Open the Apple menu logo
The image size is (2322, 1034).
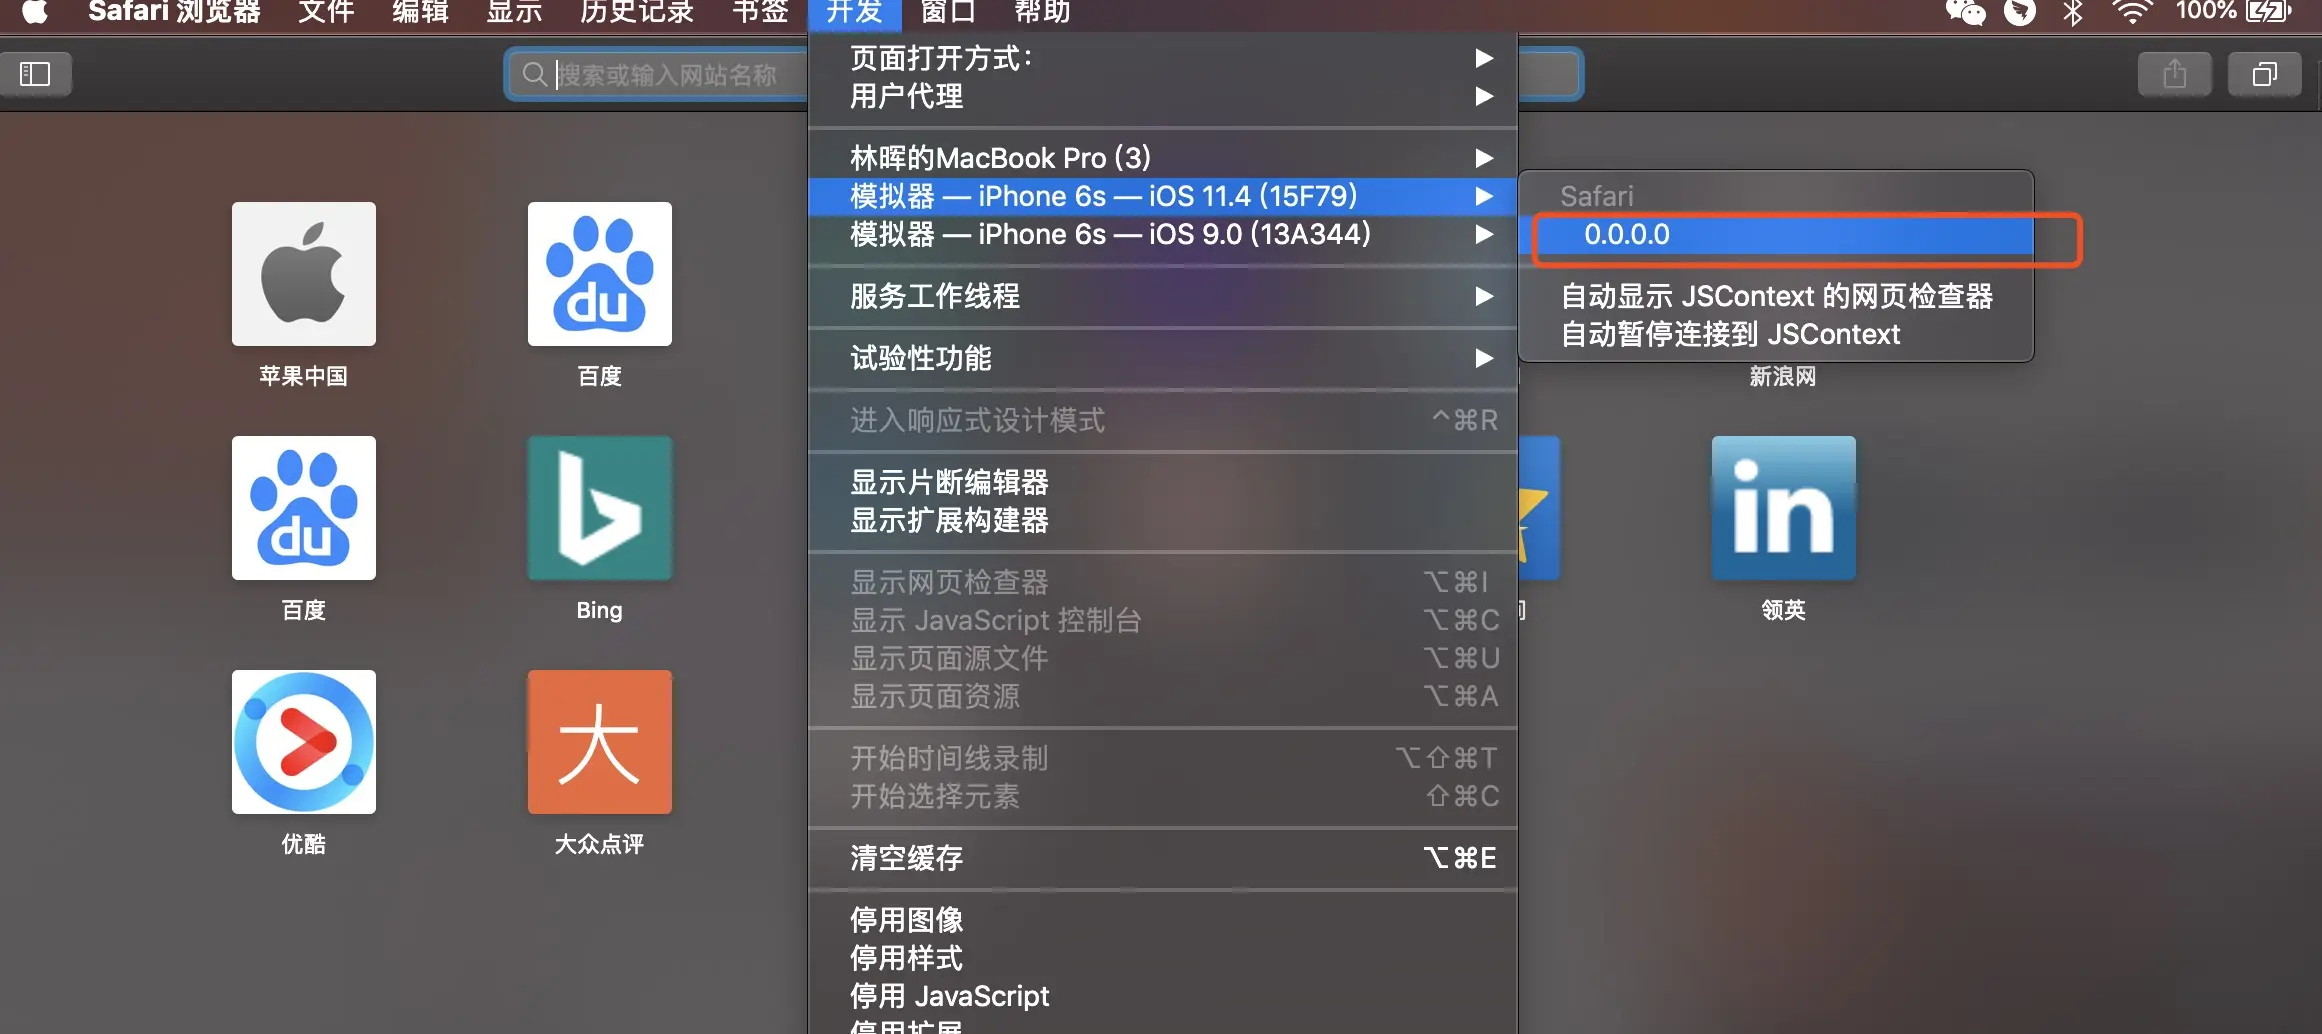(35, 12)
